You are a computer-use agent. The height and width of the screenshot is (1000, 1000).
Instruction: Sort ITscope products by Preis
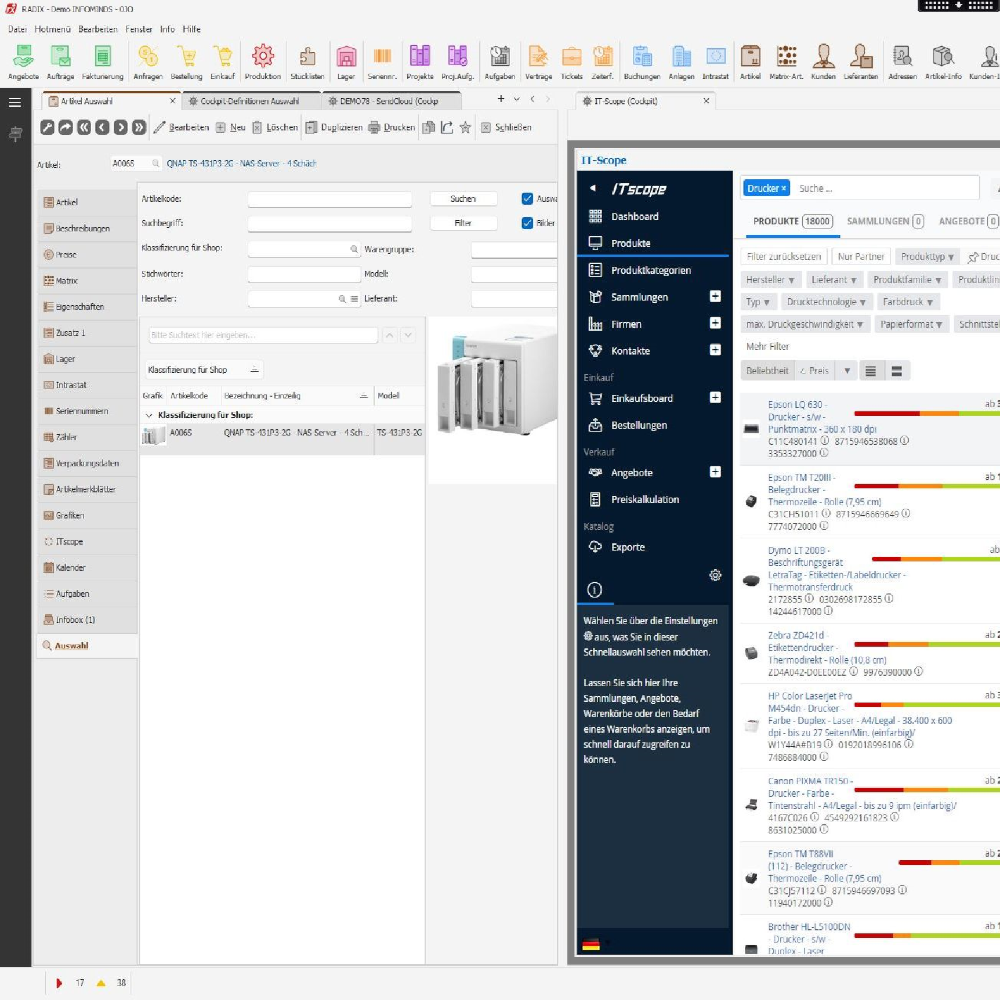click(x=815, y=371)
